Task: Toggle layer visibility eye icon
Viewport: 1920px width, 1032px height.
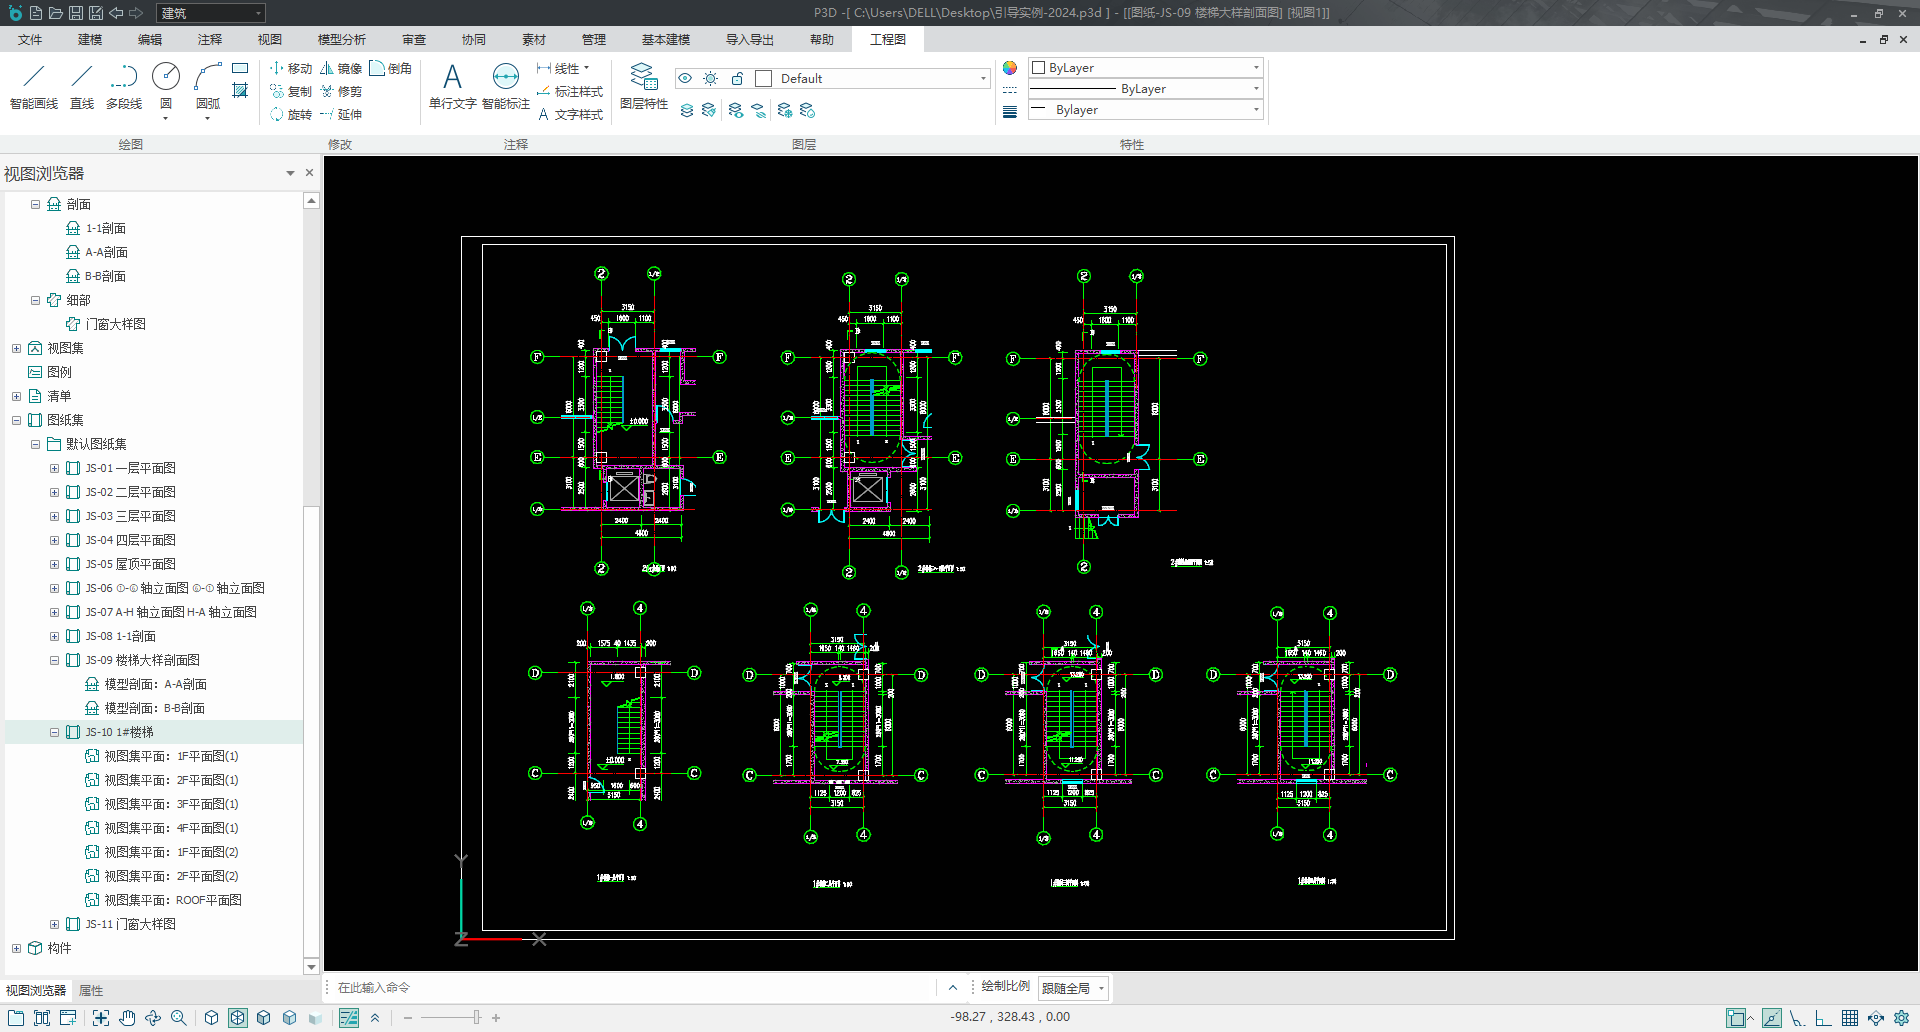Action: point(685,78)
